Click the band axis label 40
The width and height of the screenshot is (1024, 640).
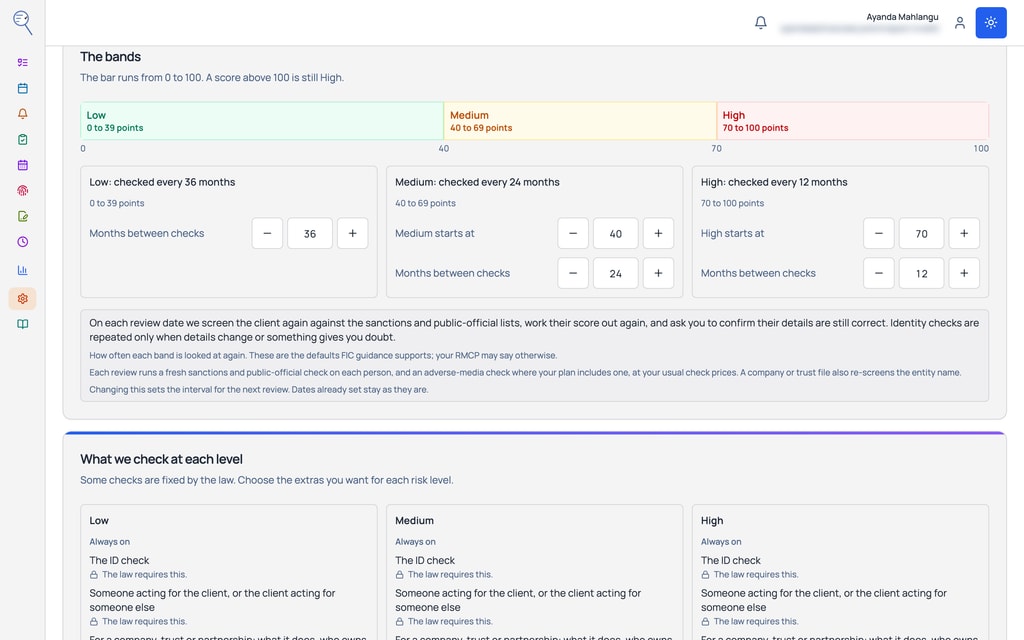tap(443, 149)
